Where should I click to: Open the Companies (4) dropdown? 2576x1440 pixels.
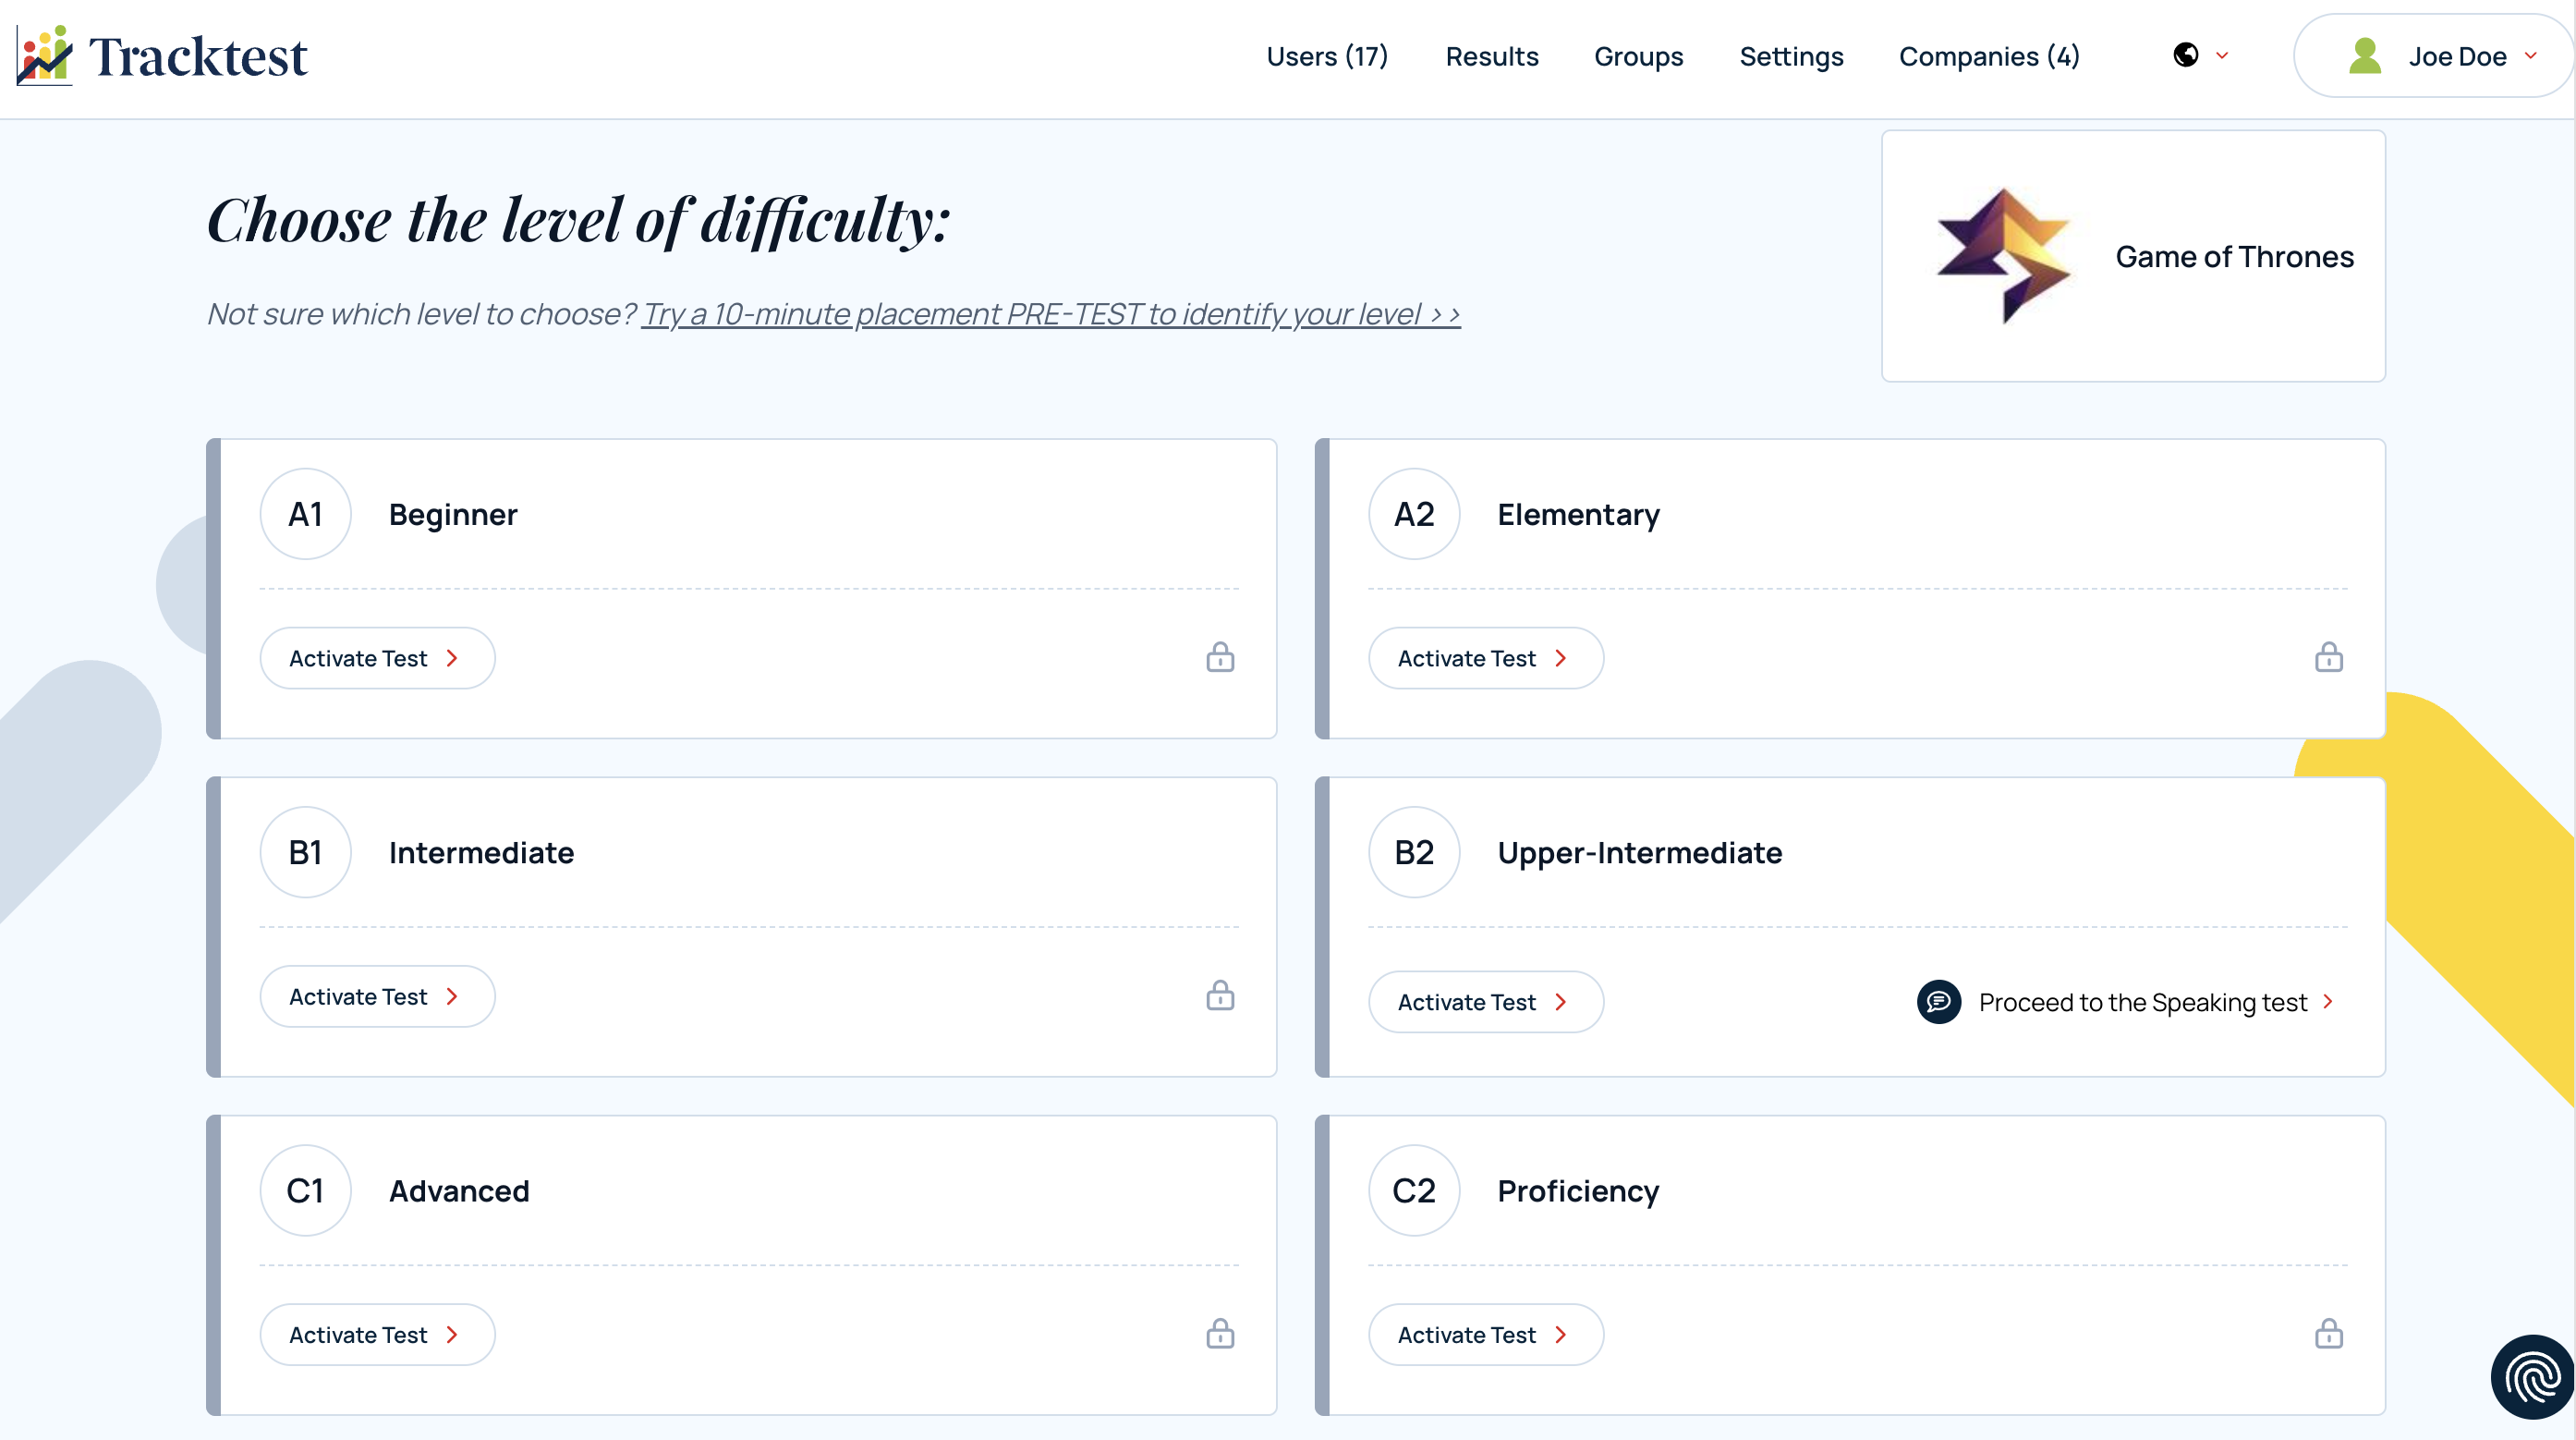click(x=1989, y=56)
